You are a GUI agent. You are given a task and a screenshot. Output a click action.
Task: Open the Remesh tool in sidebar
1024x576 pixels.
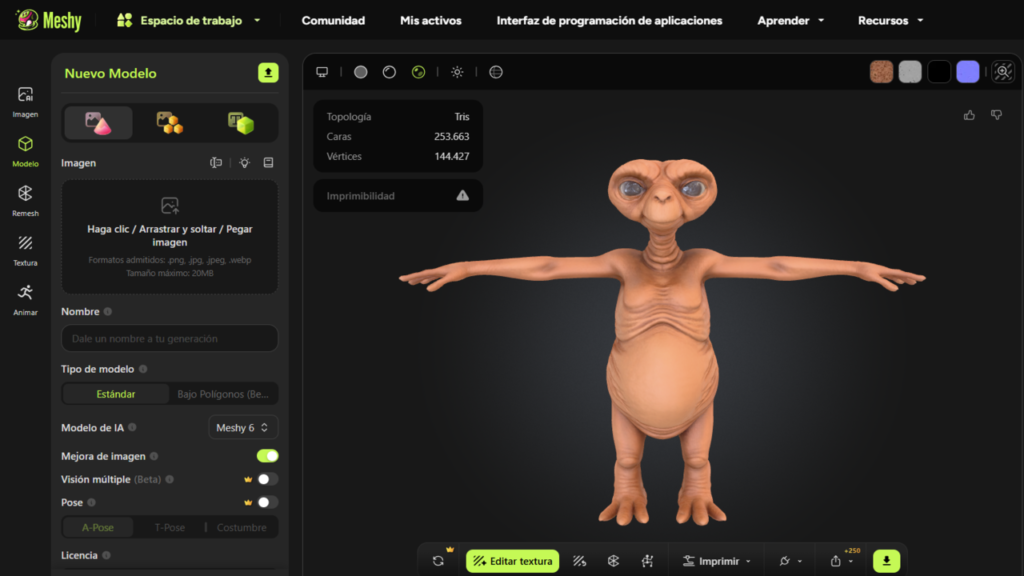(x=25, y=200)
